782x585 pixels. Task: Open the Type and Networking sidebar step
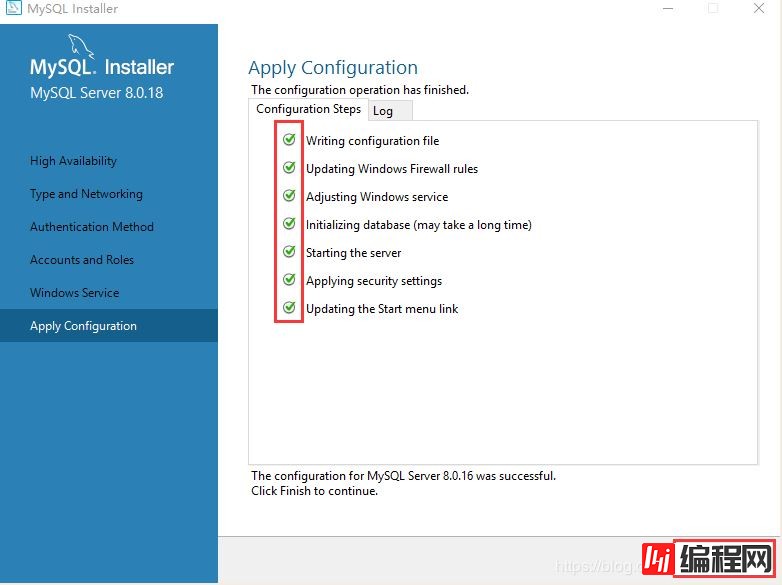tap(86, 194)
